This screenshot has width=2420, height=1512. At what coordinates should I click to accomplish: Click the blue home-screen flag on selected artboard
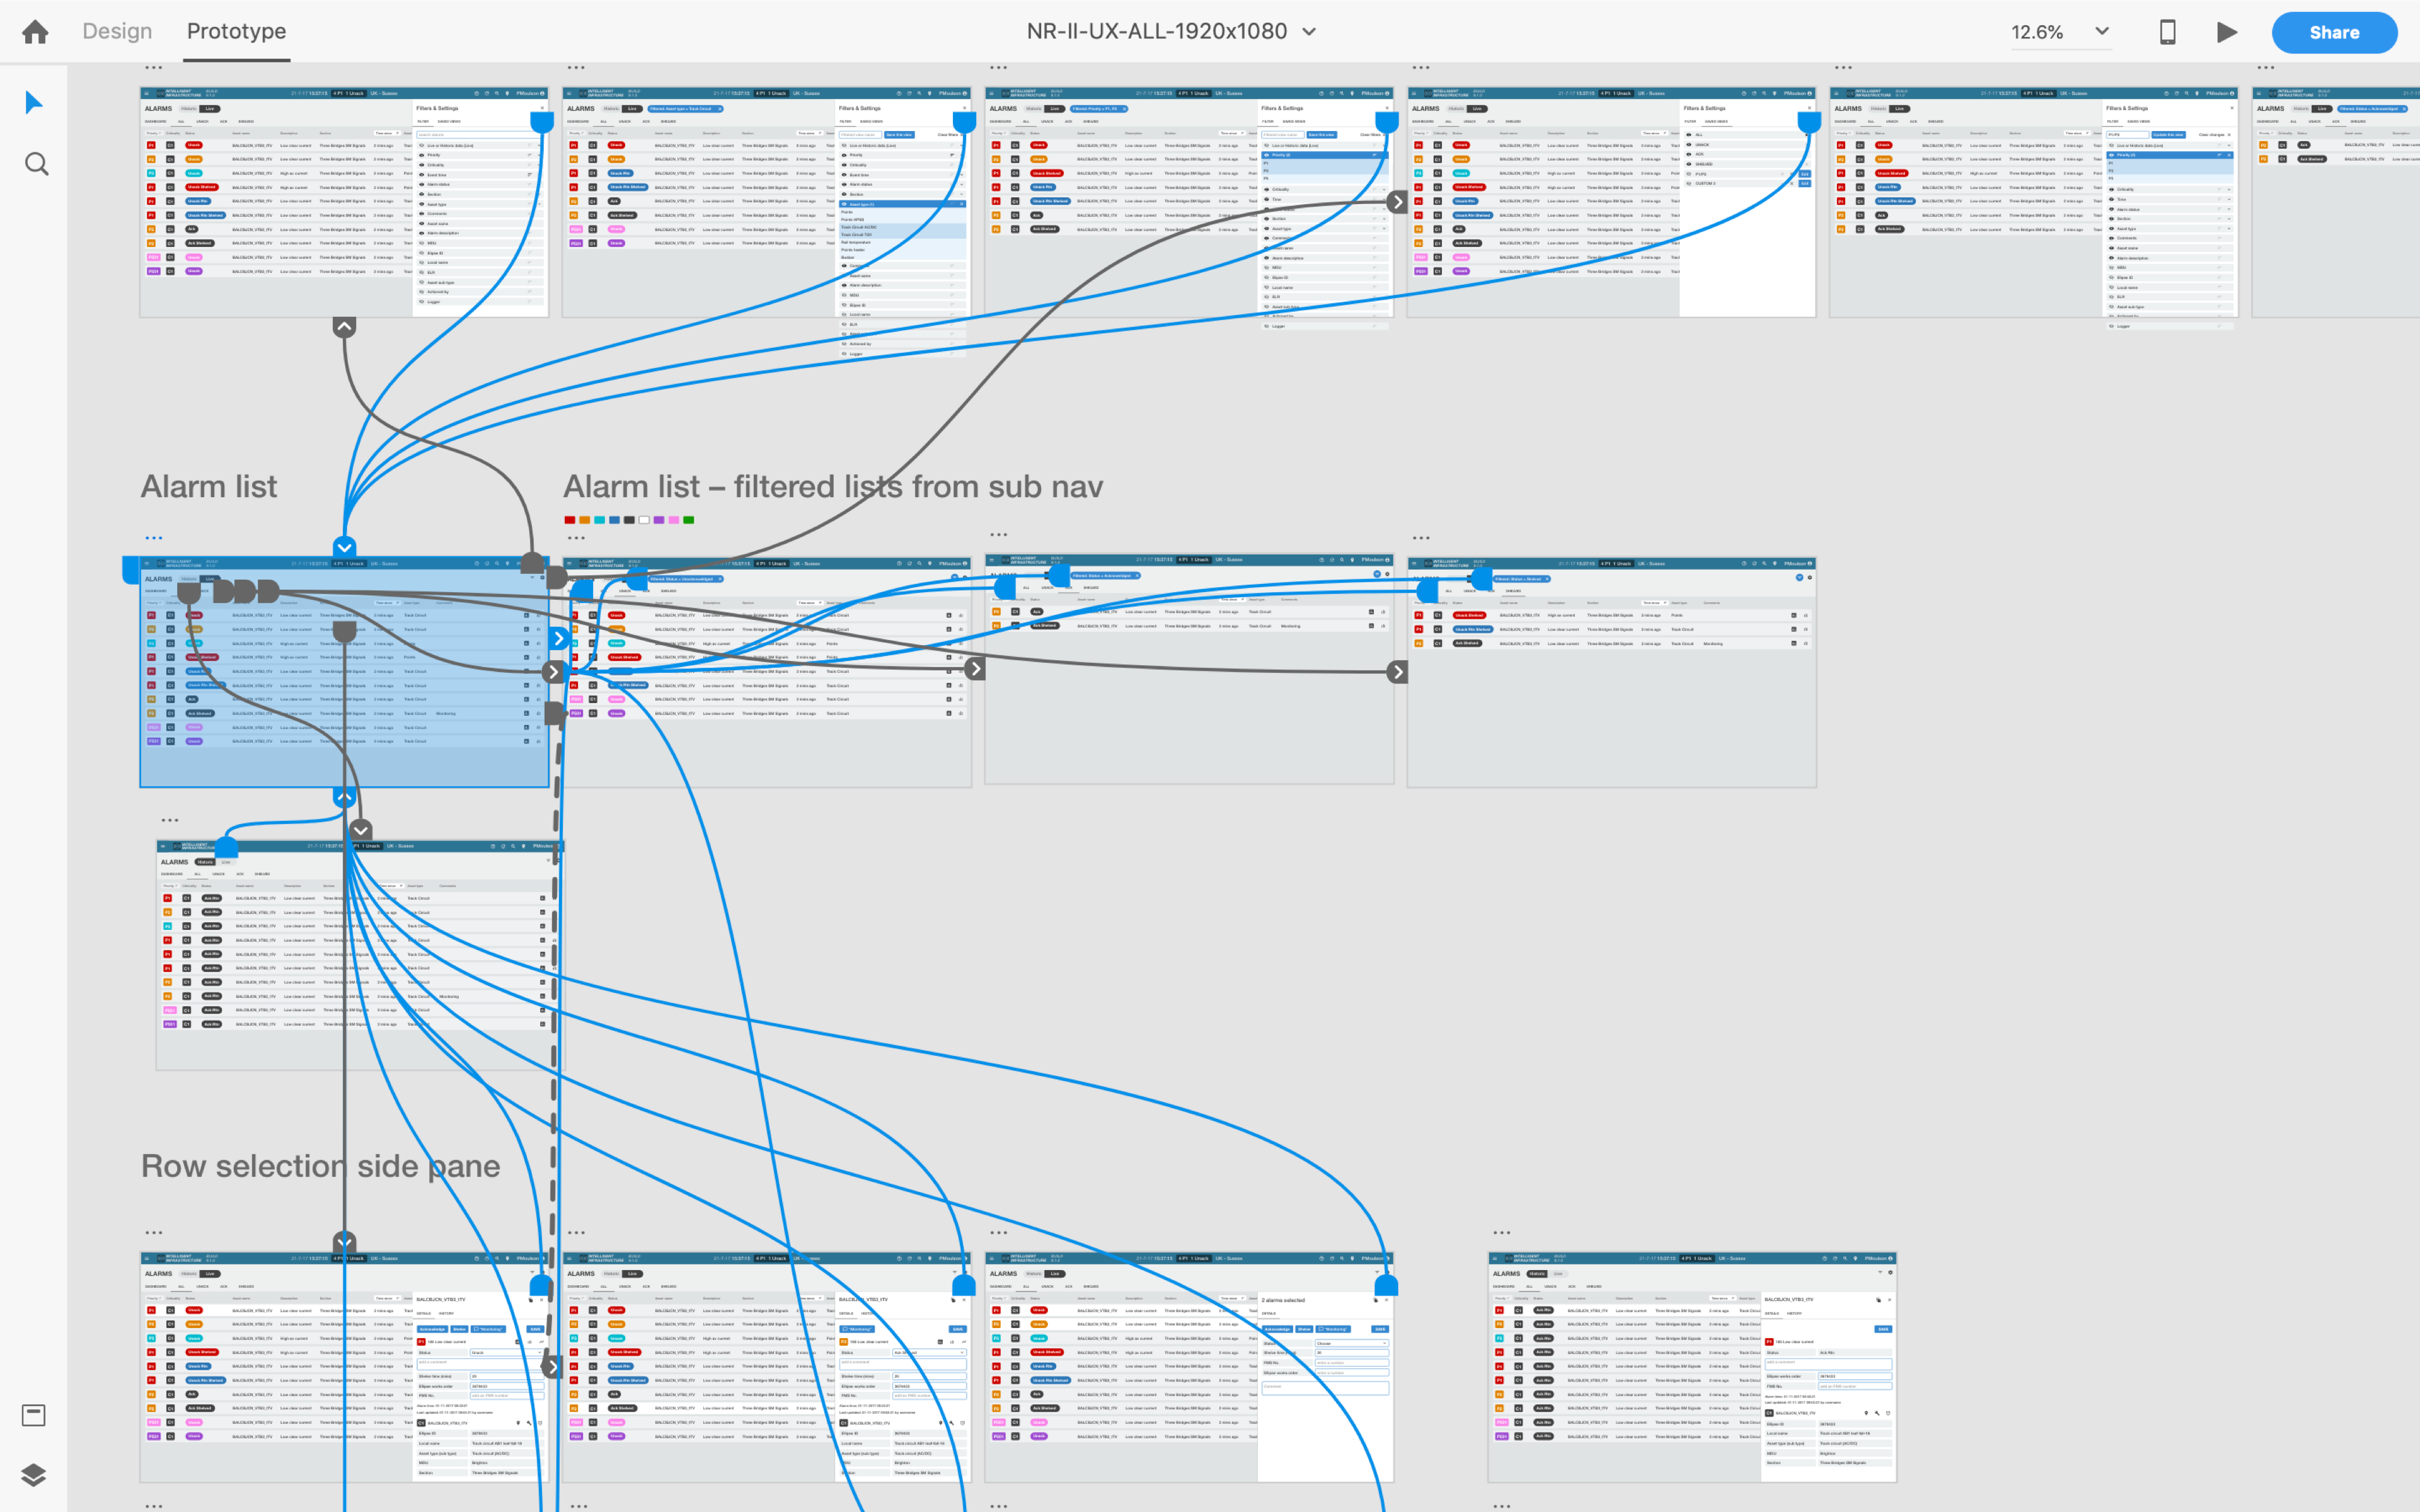click(130, 570)
